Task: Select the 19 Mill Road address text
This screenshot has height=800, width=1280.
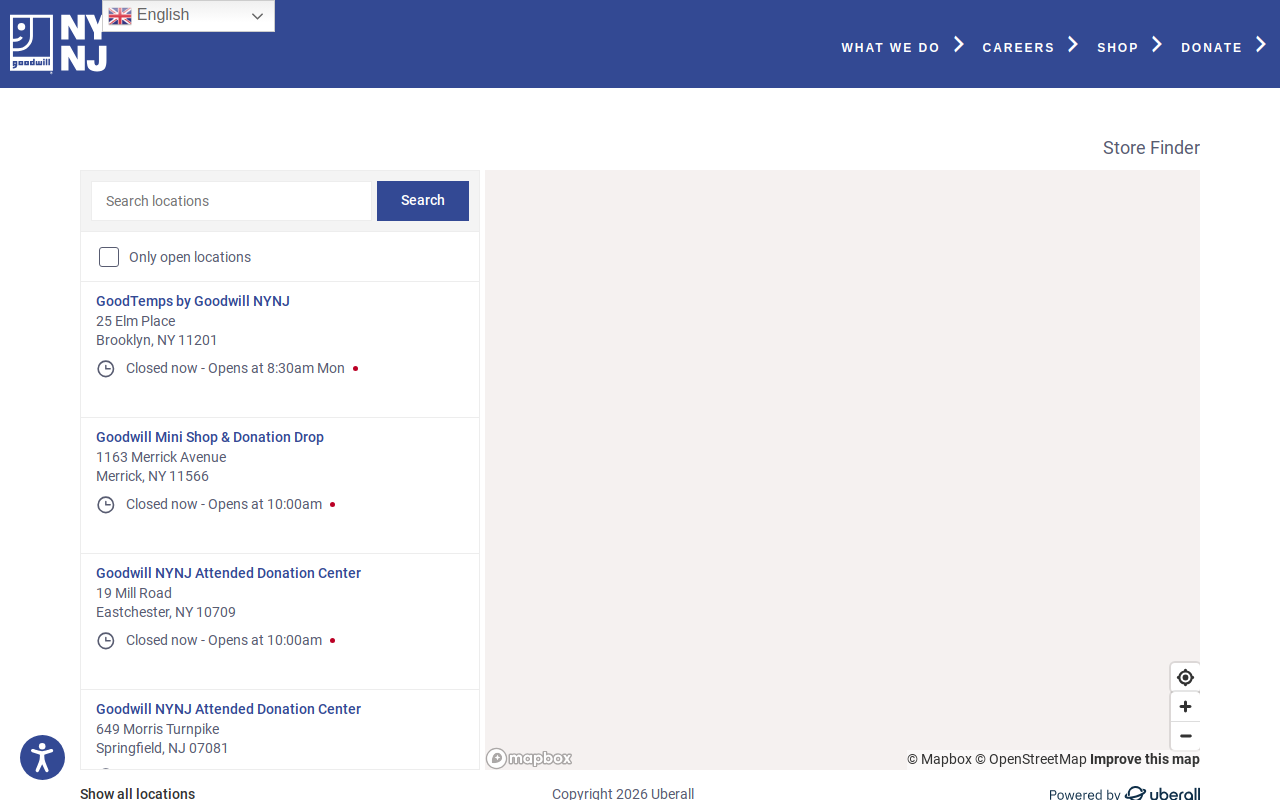Action: [134, 593]
